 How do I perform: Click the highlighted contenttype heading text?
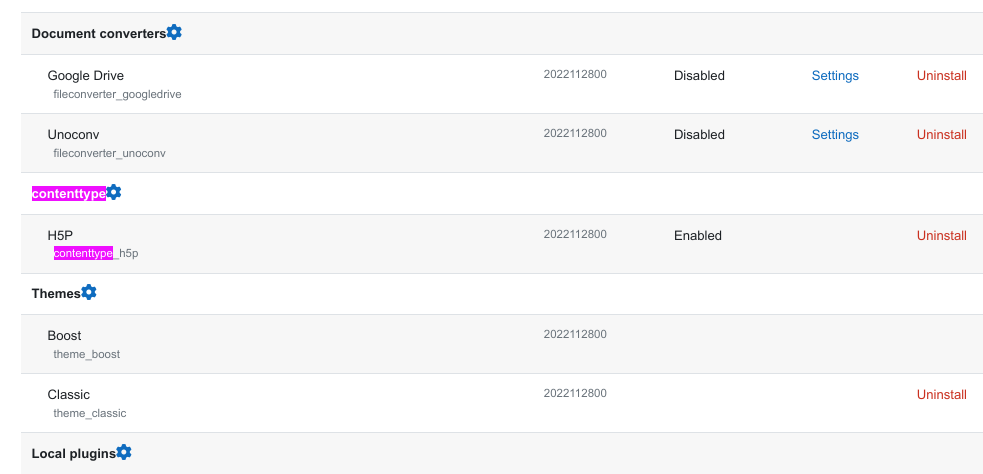pos(69,194)
